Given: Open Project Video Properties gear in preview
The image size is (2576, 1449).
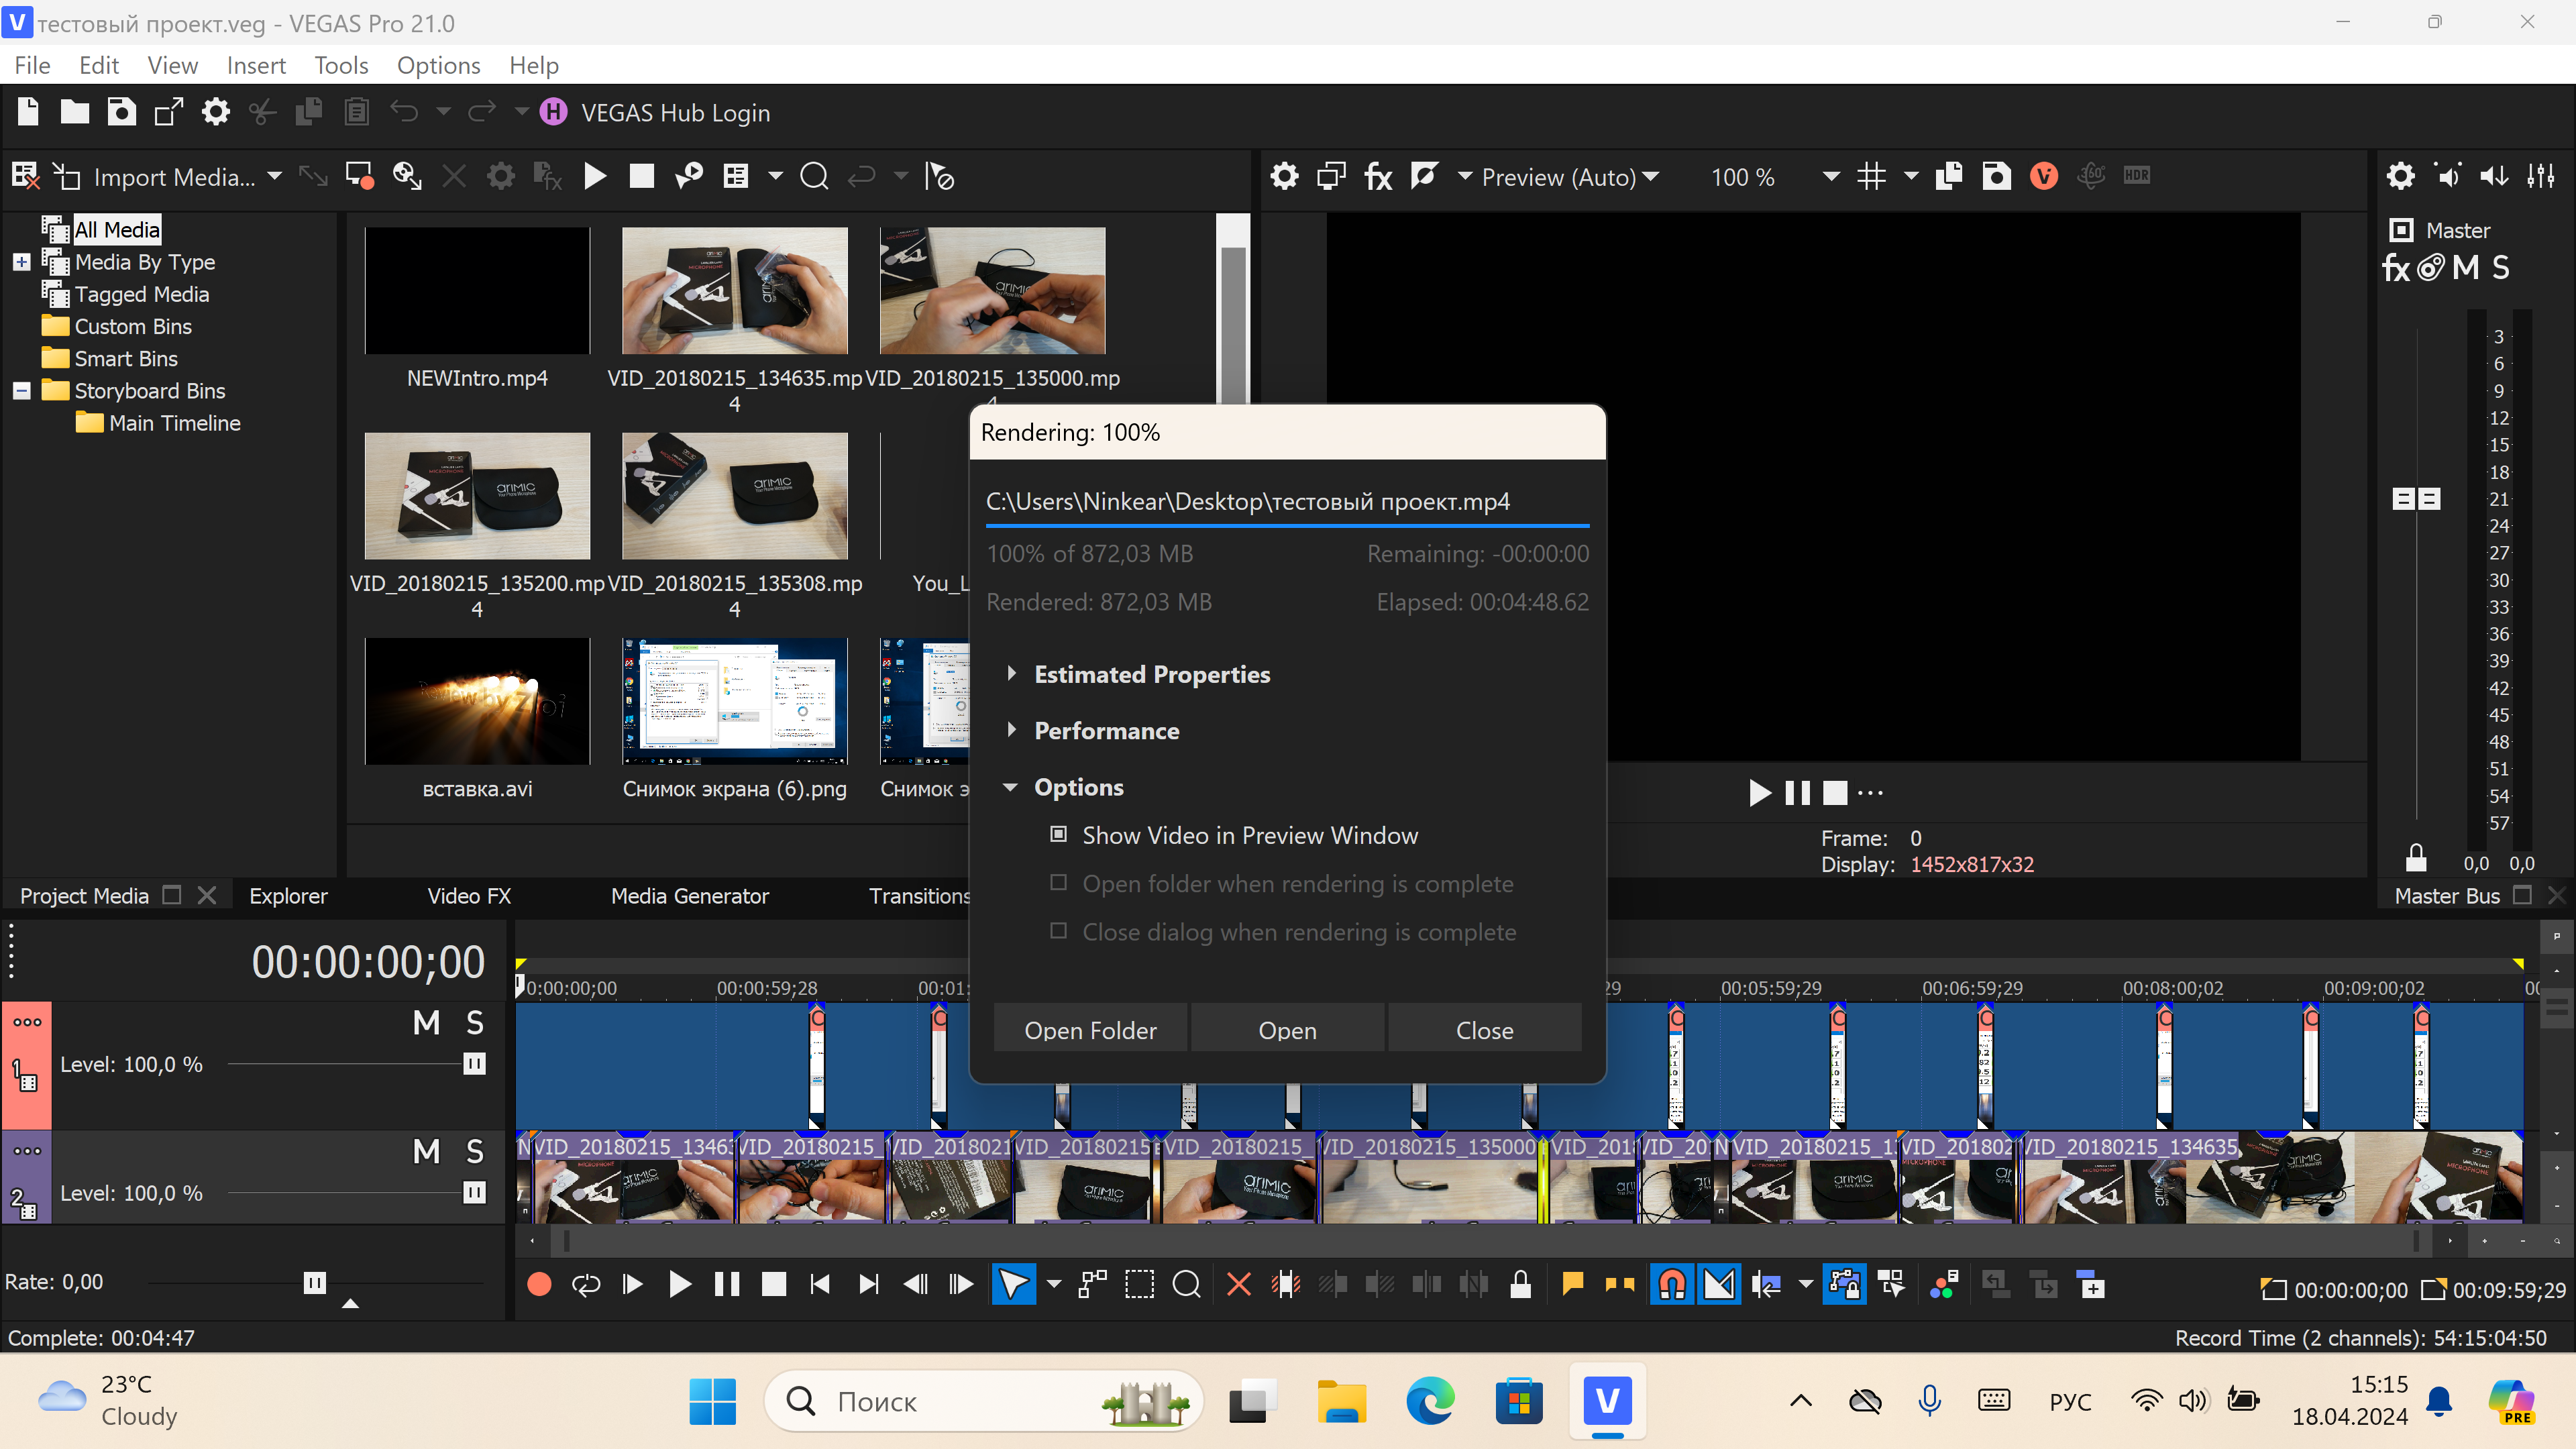Looking at the screenshot, I should coord(1284,177).
